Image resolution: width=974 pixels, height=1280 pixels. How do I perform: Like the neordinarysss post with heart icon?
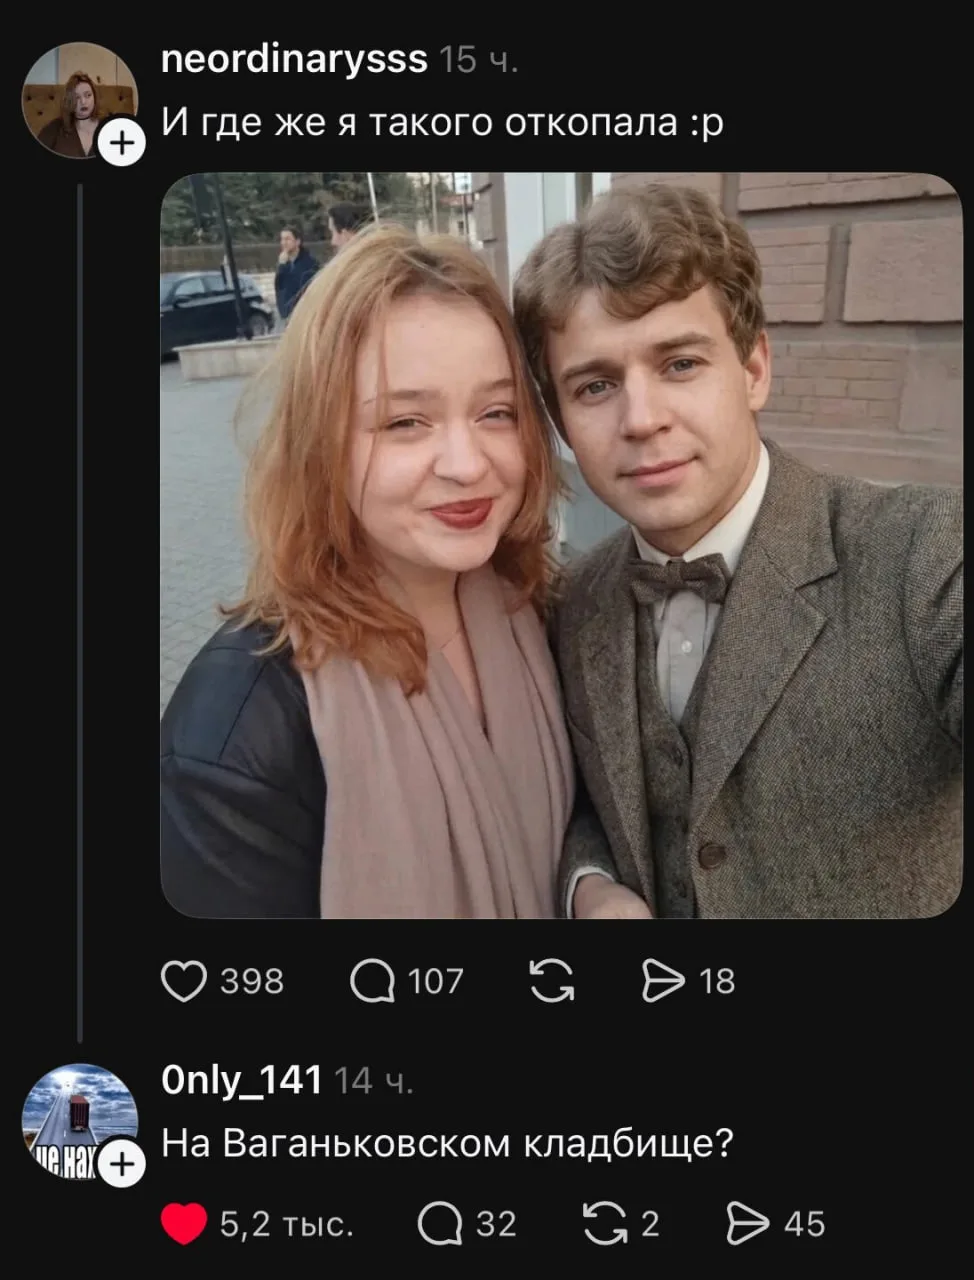pyautogui.click(x=184, y=981)
